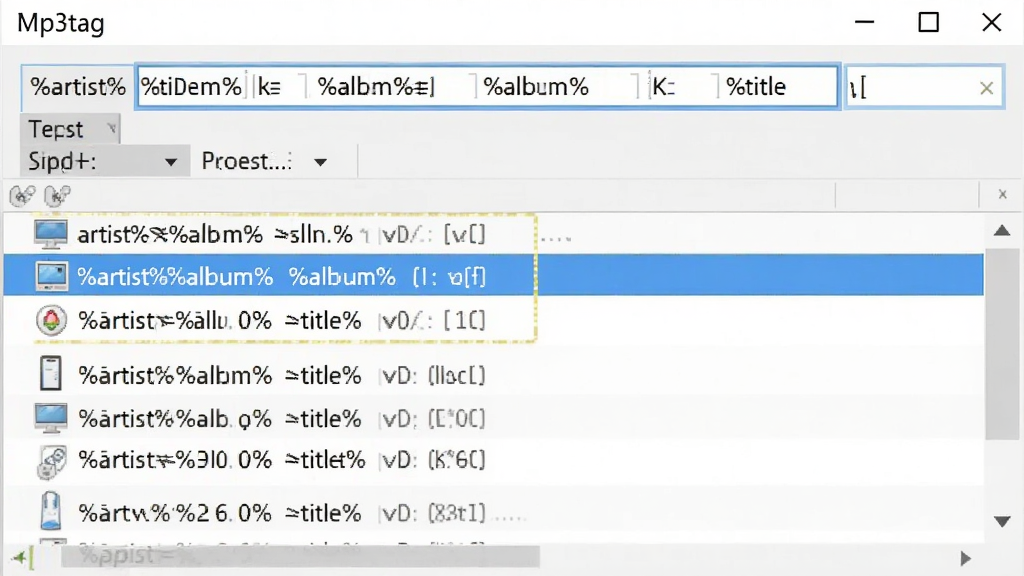Select the row ending in '[10]'
This screenshot has height=576, width=1024.
tap(493, 321)
